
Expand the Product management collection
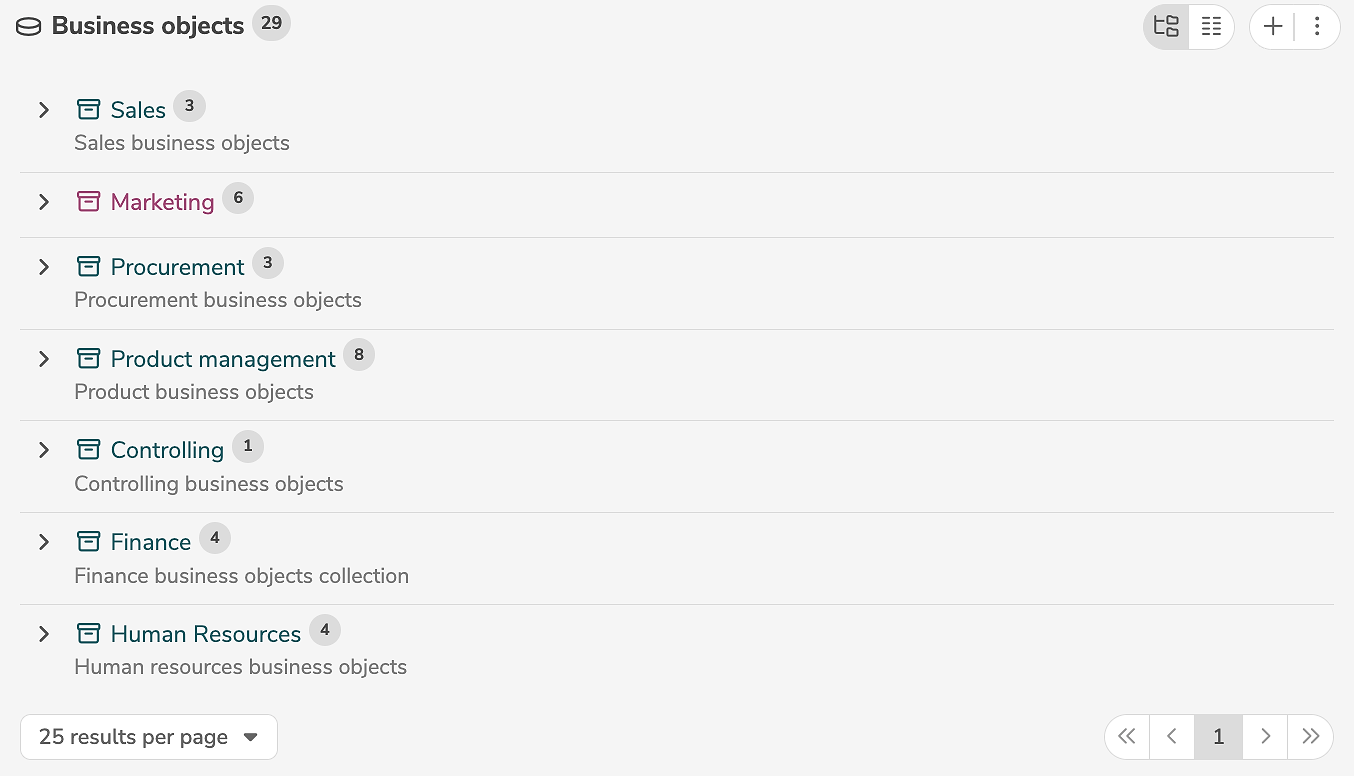pos(44,359)
